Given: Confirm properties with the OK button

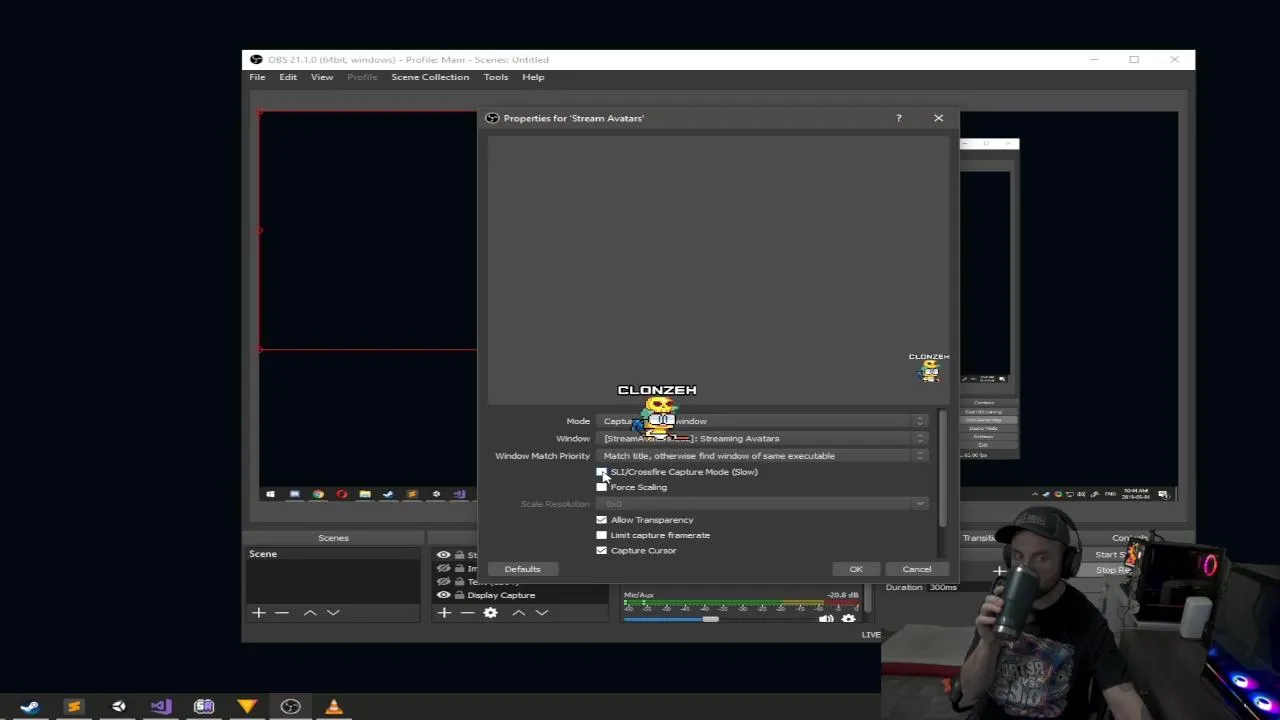Looking at the screenshot, I should tap(856, 569).
